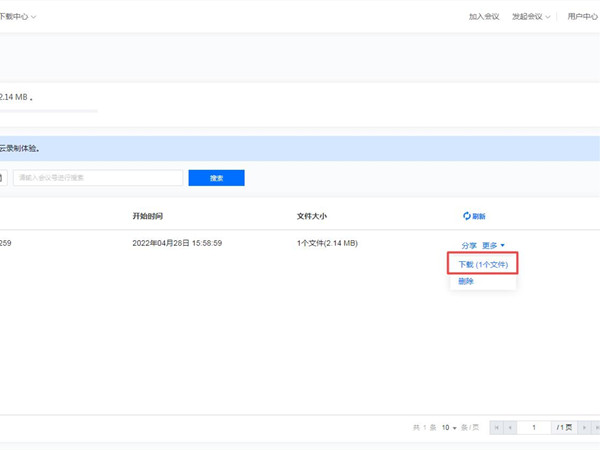Viewport: 600px width, 450px height.
Task: Open the 下载中心 dropdown menu
Action: pyautogui.click(x=18, y=16)
